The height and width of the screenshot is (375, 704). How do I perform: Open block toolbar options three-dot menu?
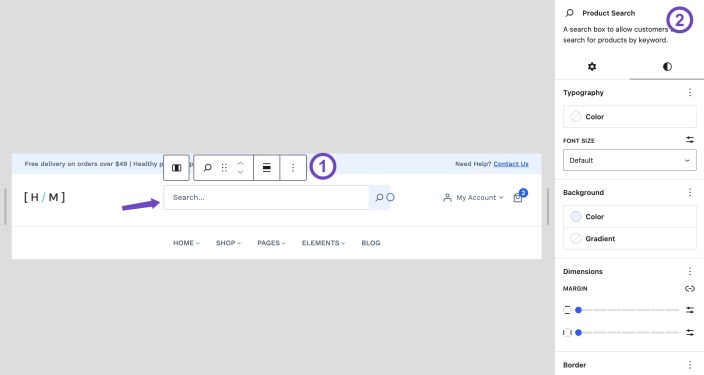pos(293,168)
